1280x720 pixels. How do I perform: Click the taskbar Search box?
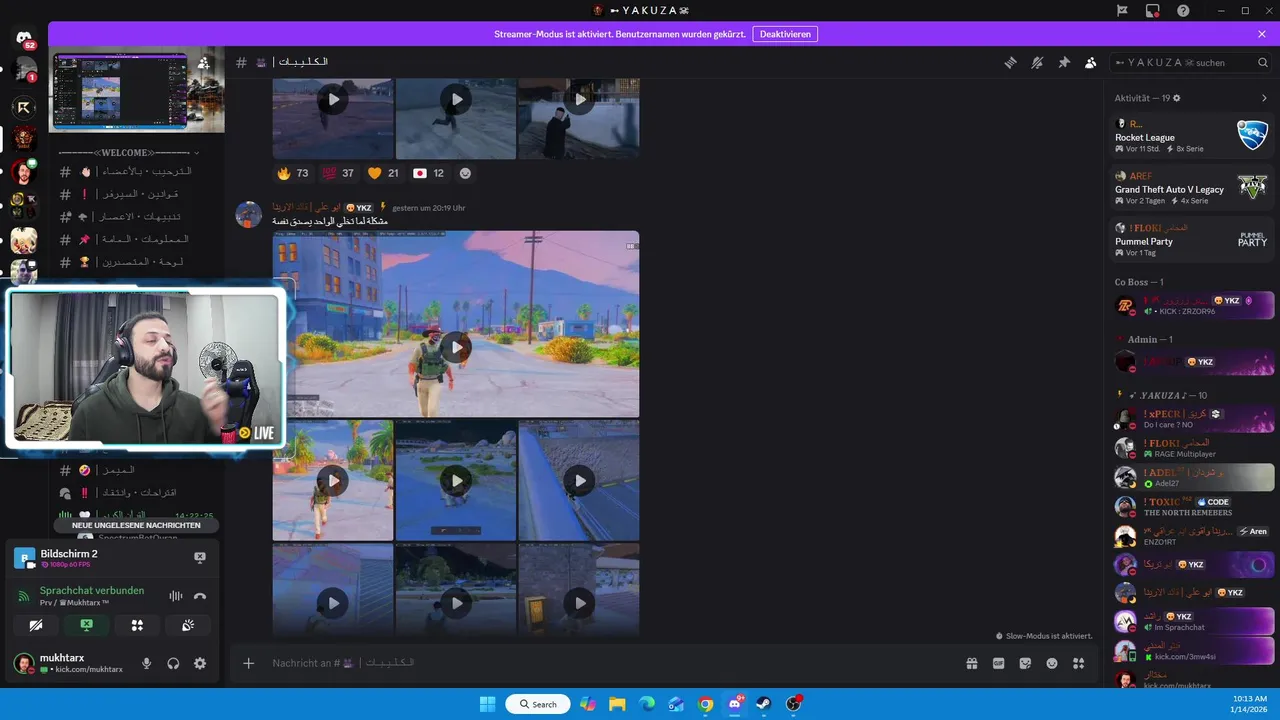(x=538, y=704)
